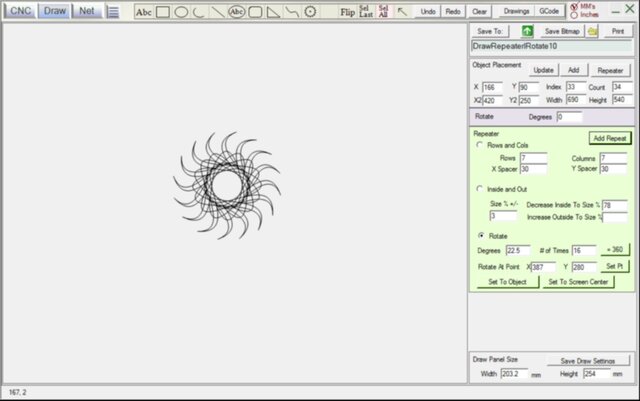Click the Clear button

pos(479,11)
